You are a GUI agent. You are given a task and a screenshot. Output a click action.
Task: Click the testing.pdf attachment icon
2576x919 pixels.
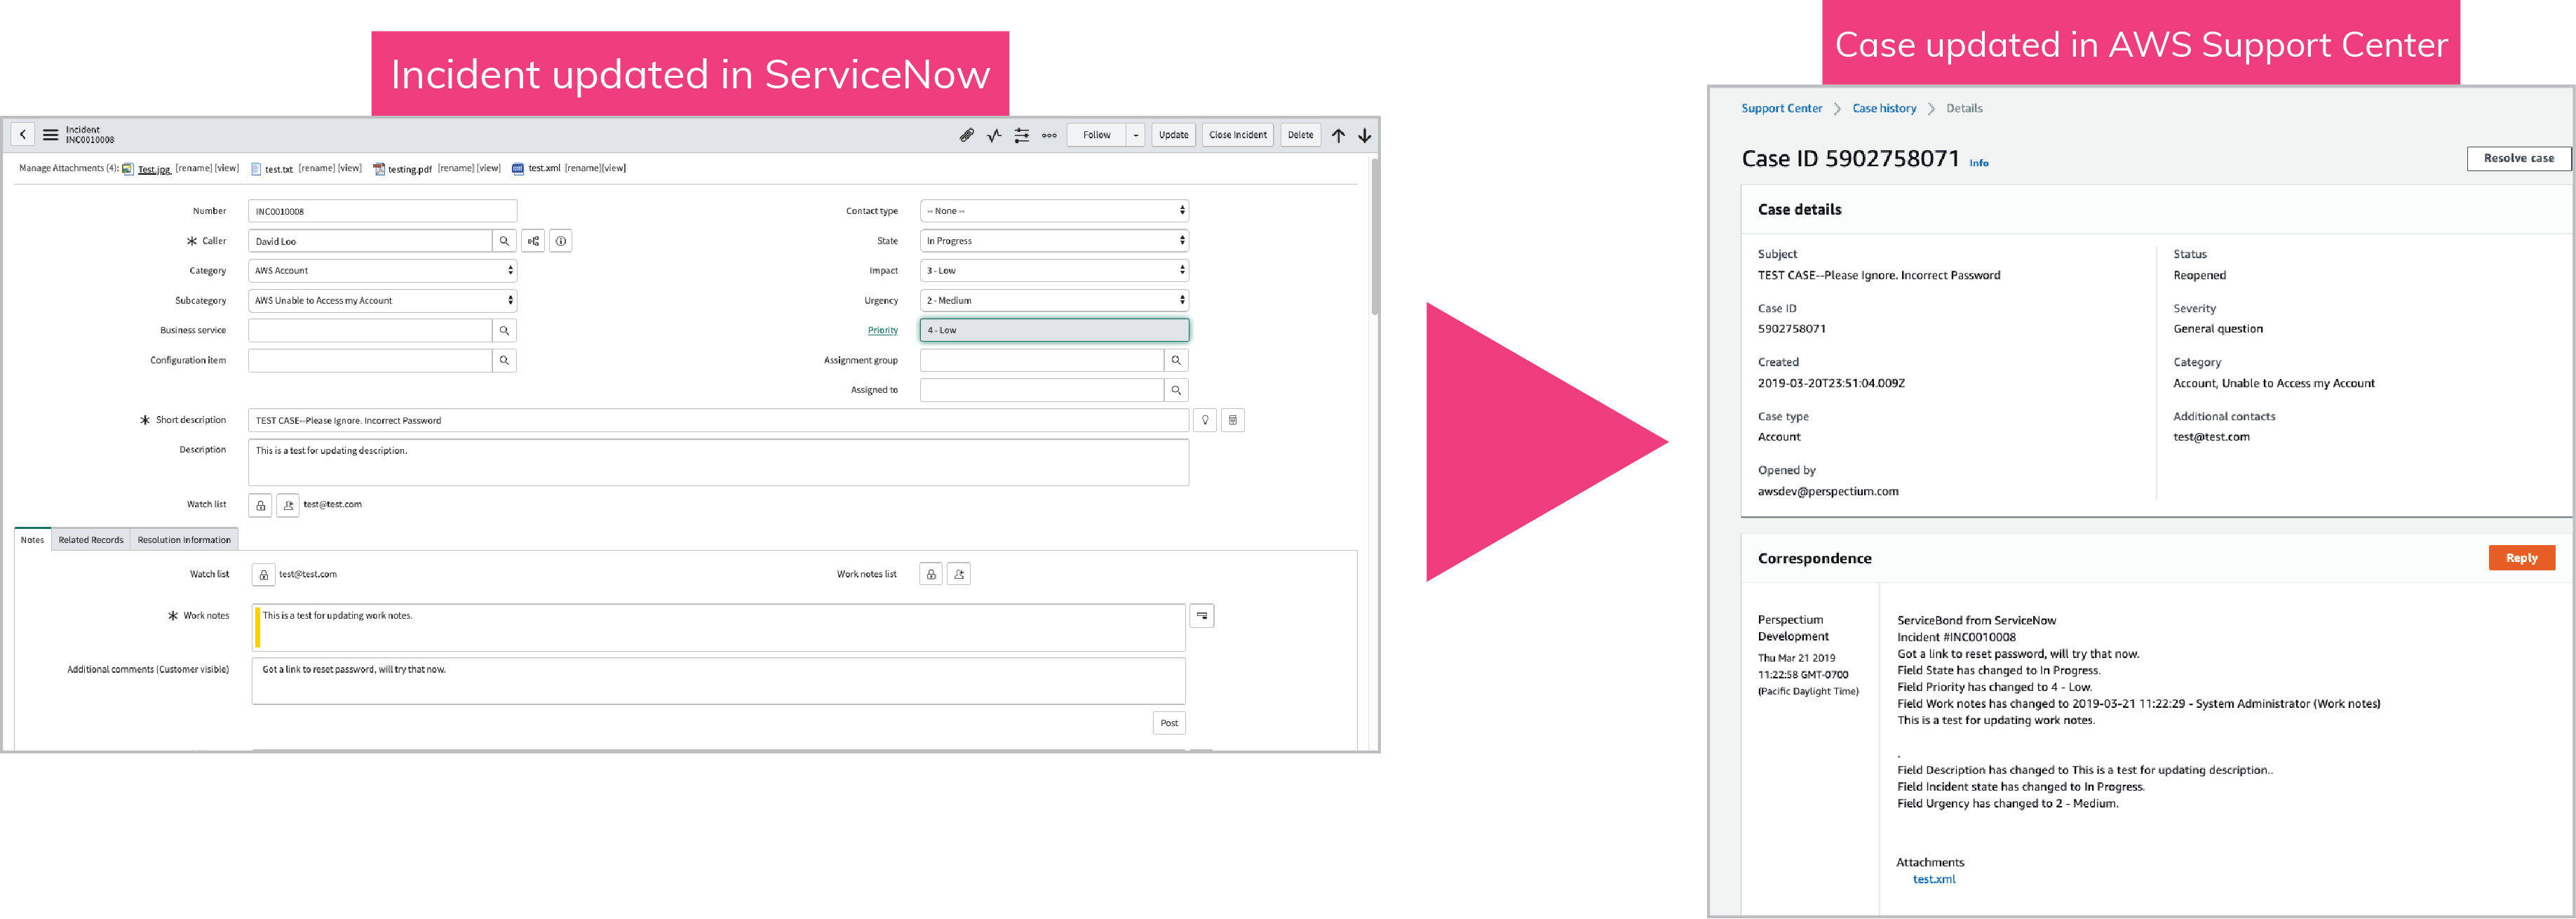[x=379, y=169]
